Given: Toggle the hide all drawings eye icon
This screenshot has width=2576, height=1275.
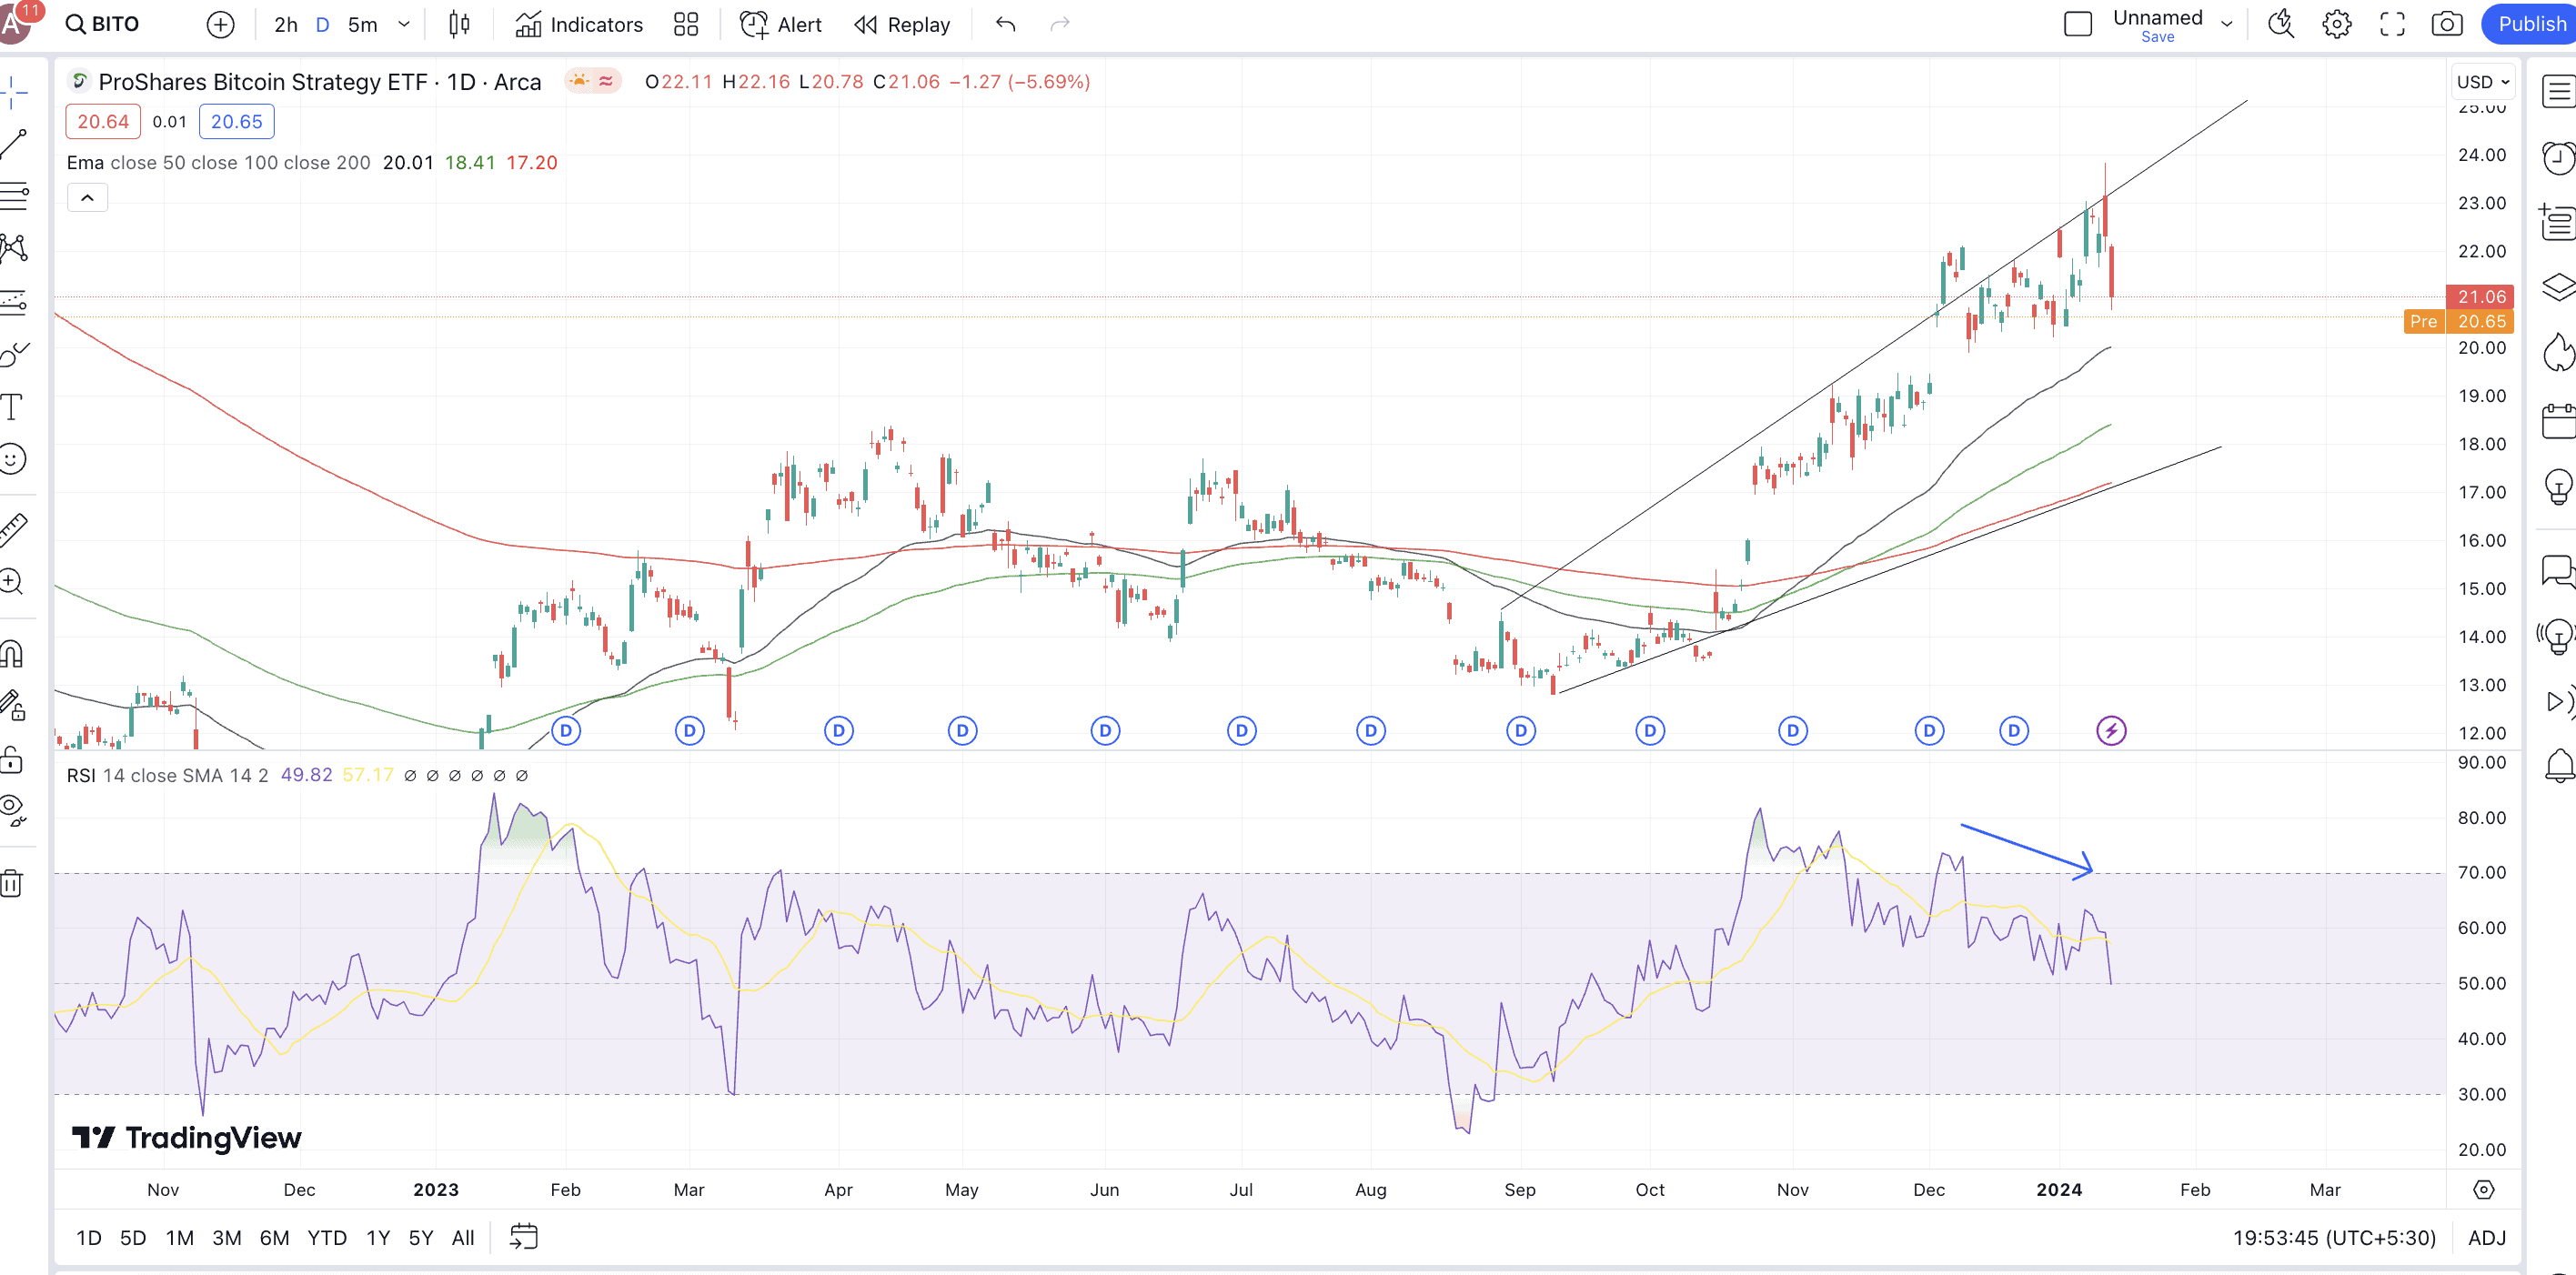Looking at the screenshot, I should (x=12, y=808).
